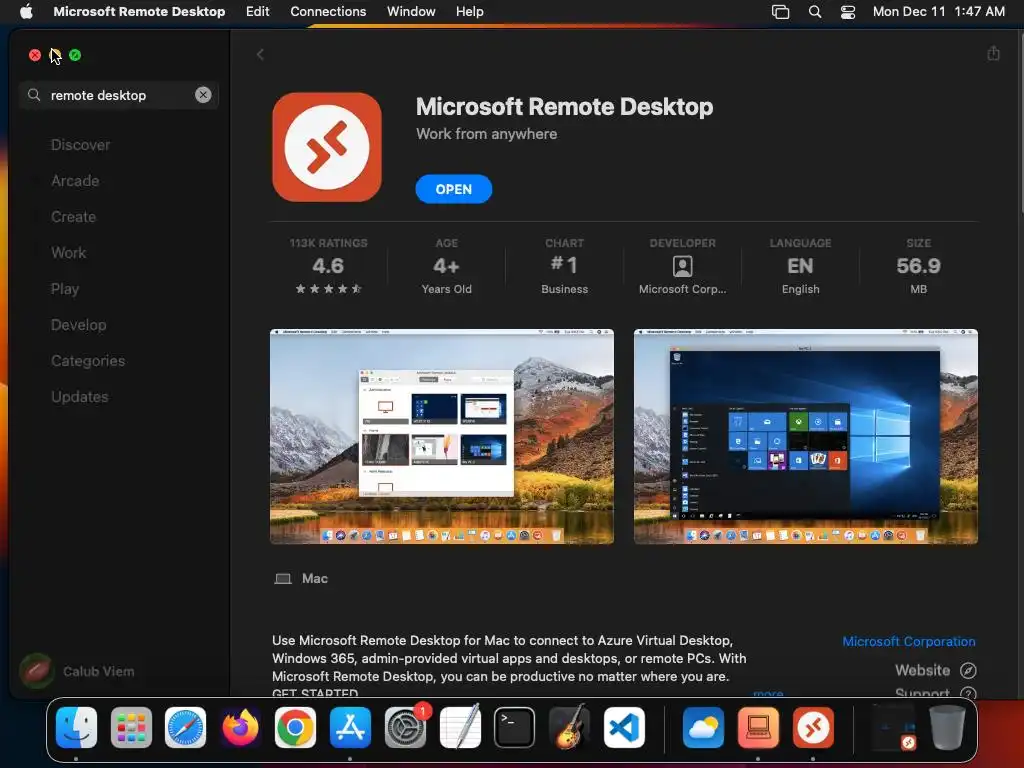Click the Microsoft Remote Desktop app icon

[327, 147]
